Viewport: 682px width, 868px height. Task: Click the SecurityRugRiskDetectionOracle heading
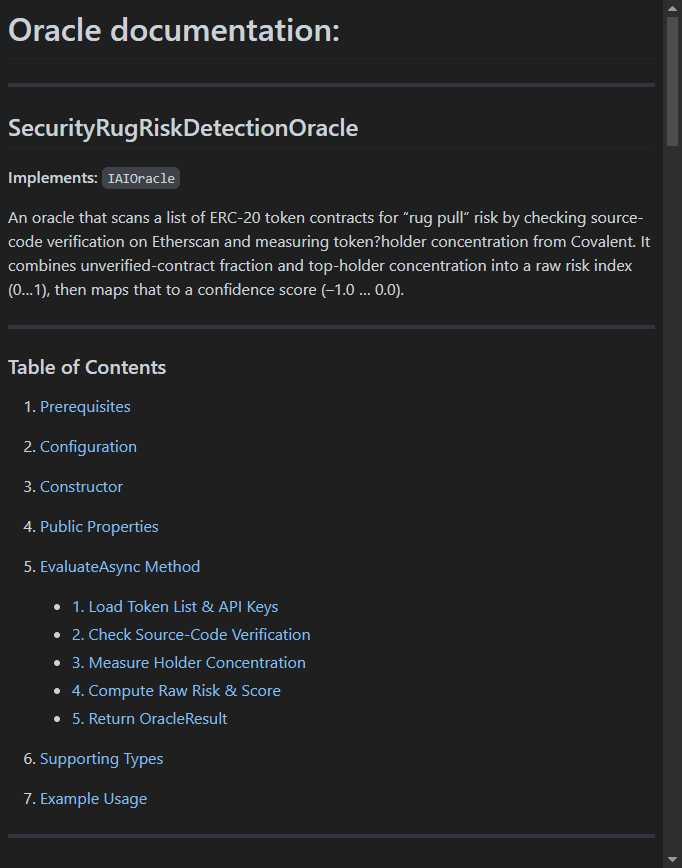point(183,128)
